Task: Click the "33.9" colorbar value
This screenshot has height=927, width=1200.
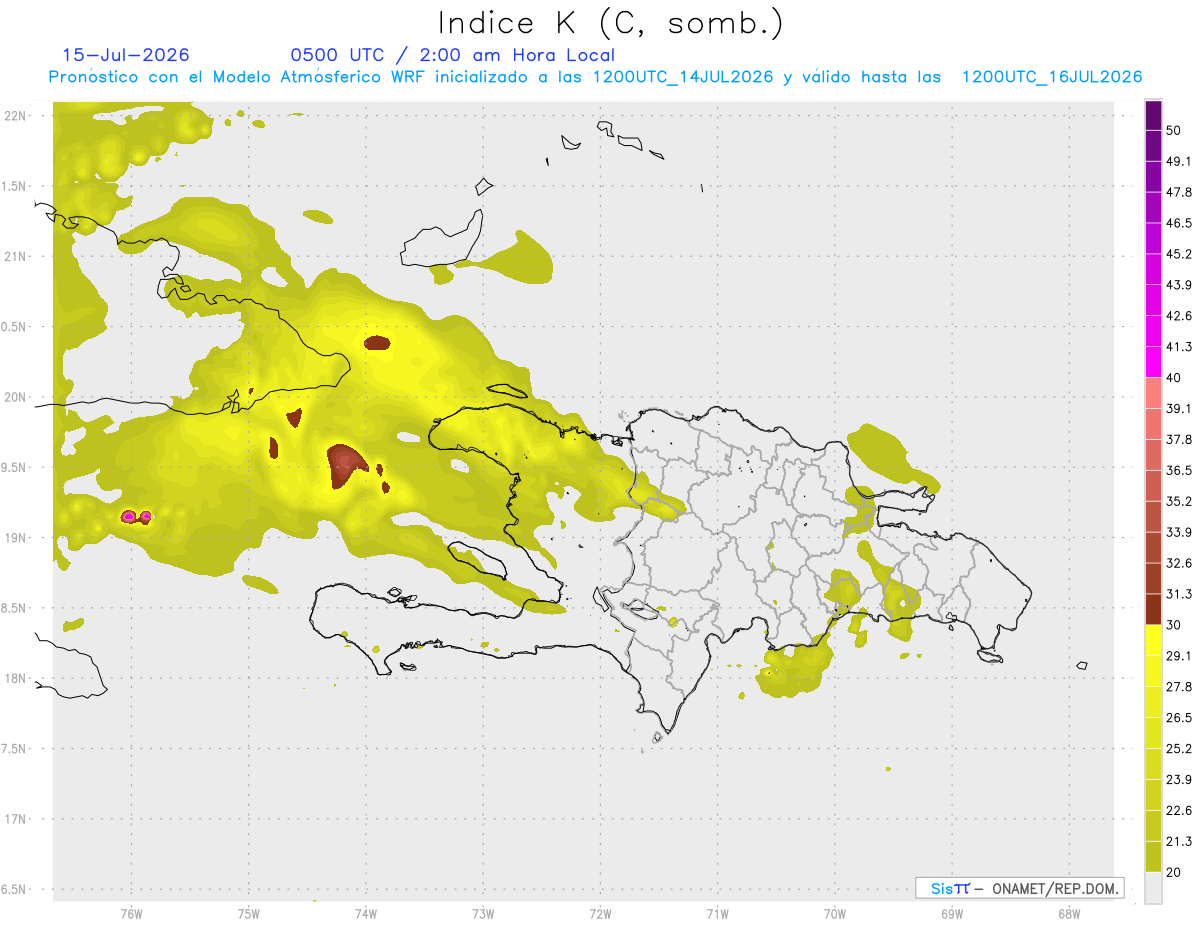Action: click(1179, 532)
